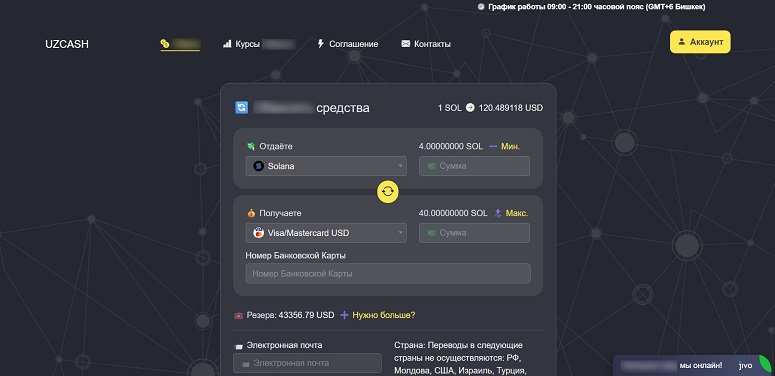Focus the Номер Банковской Карты field
Viewport: 775px width, 376px height.
click(388, 274)
